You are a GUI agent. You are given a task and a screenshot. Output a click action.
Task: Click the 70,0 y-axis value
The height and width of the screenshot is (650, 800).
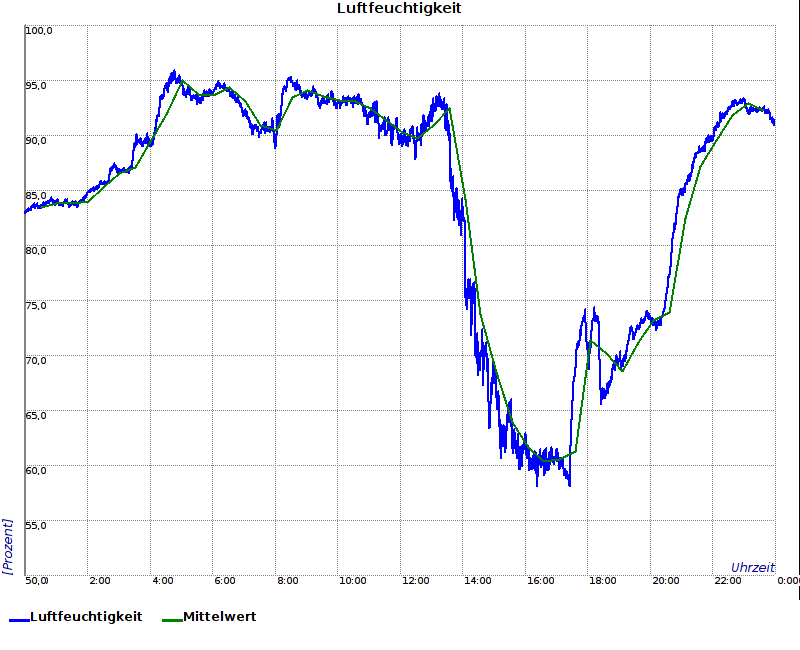click(x=36, y=361)
